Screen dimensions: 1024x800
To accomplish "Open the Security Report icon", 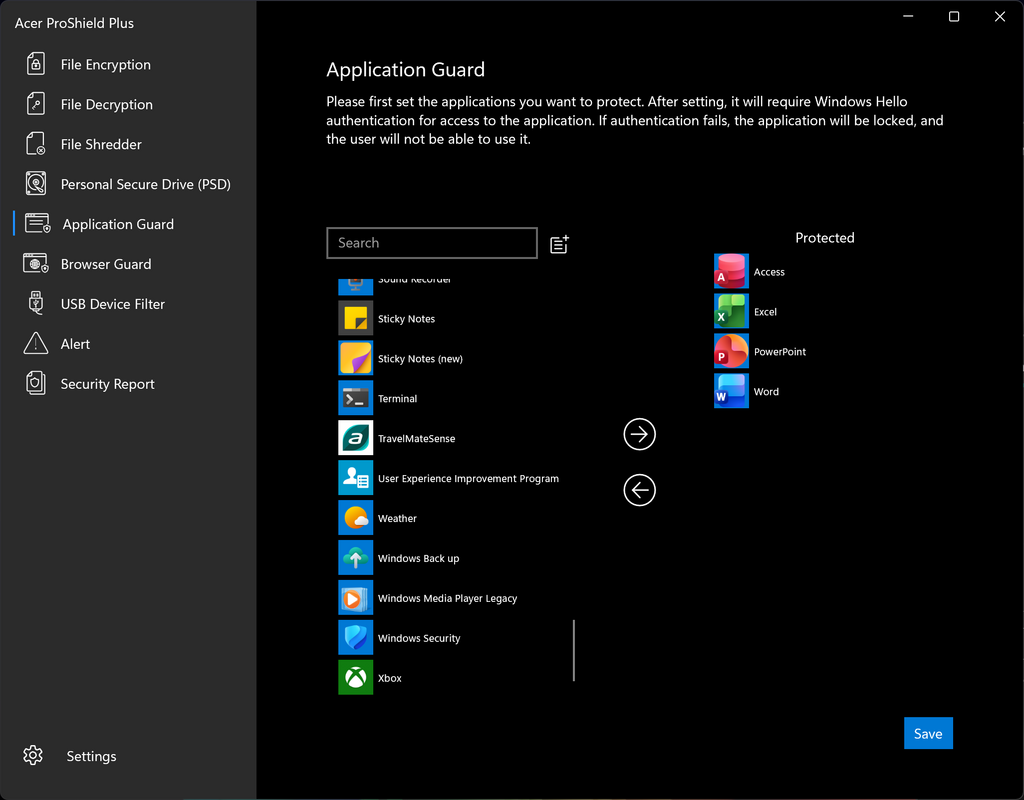I will 36,383.
